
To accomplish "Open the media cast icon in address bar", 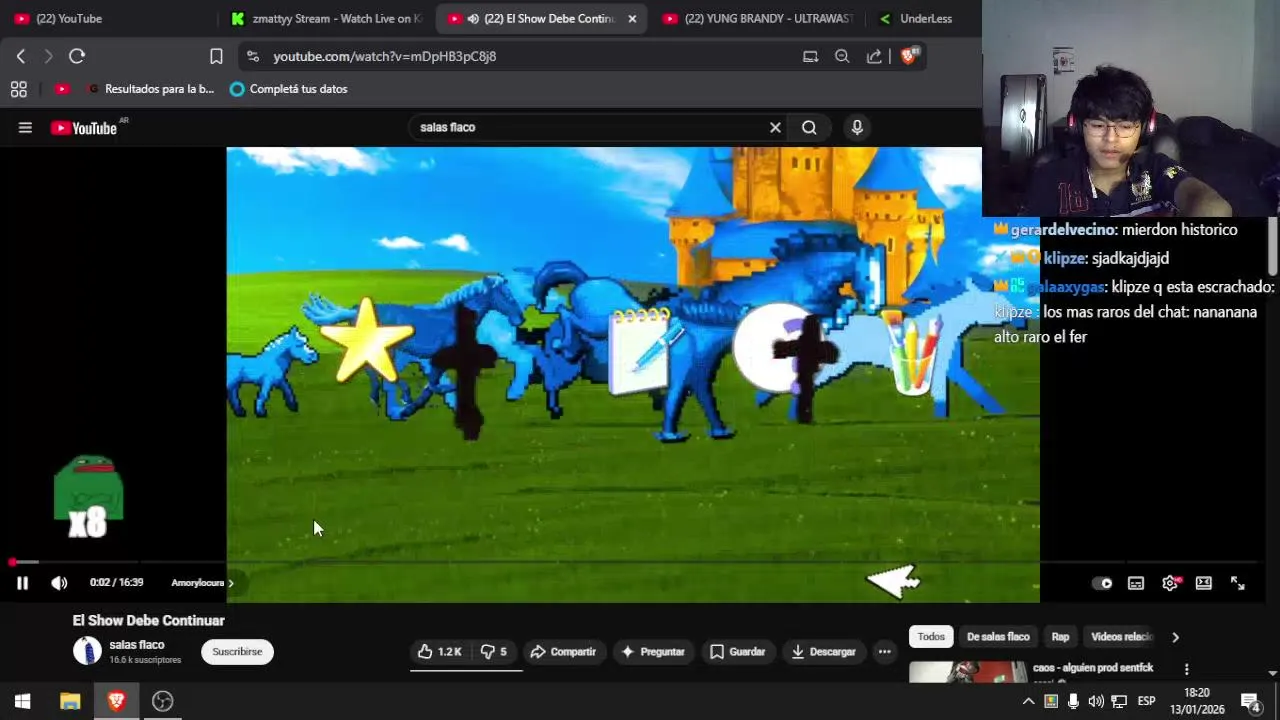I will pos(810,56).
